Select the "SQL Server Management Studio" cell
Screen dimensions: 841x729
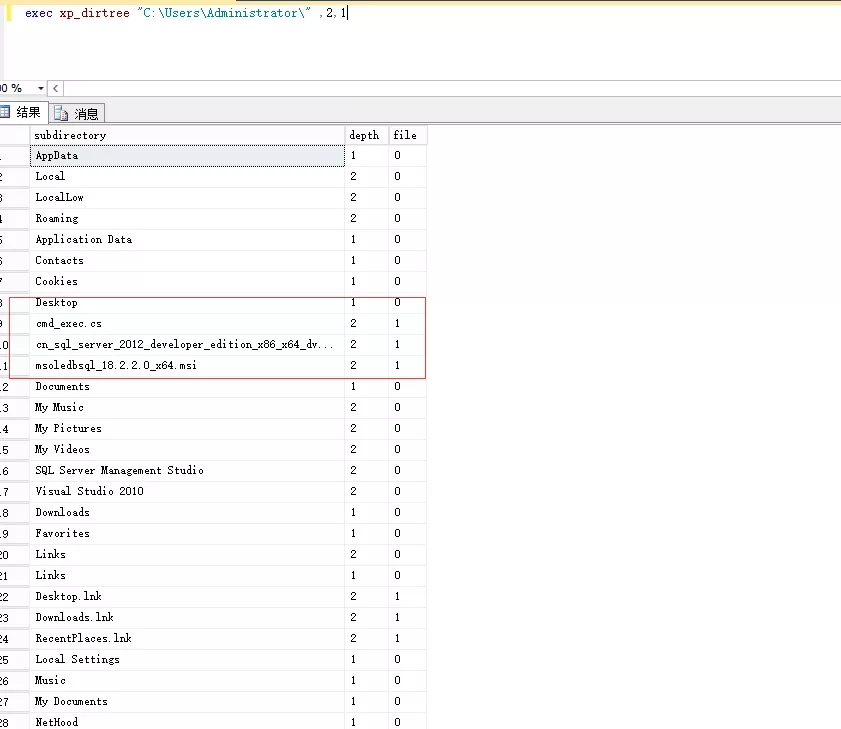tap(187, 470)
